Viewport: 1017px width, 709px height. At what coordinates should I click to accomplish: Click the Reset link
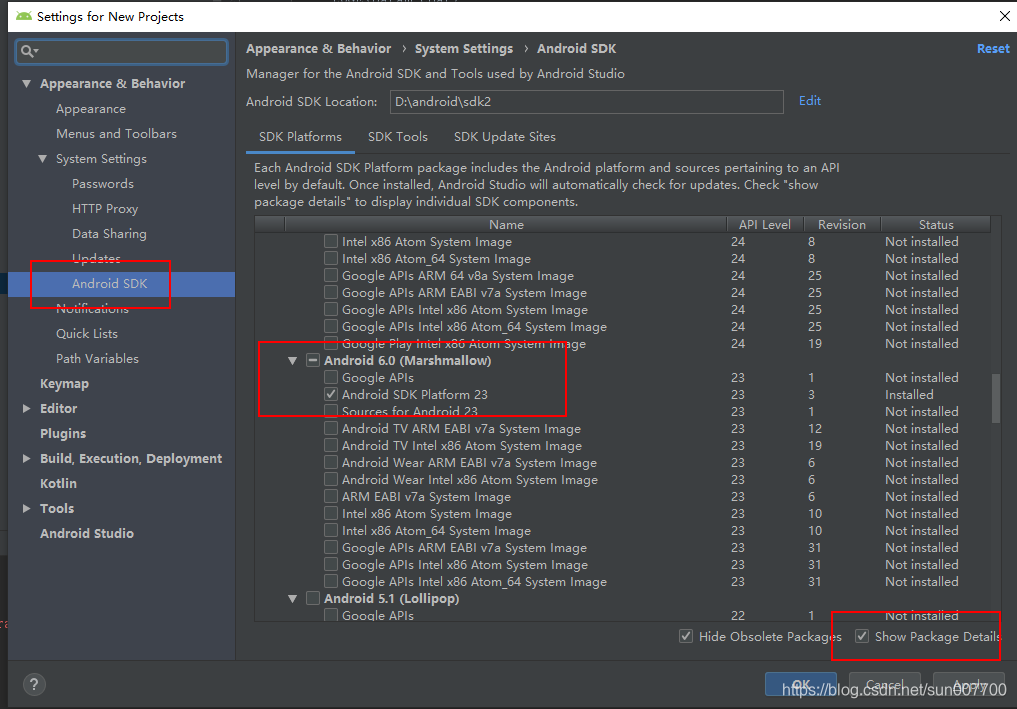pyautogui.click(x=992, y=48)
